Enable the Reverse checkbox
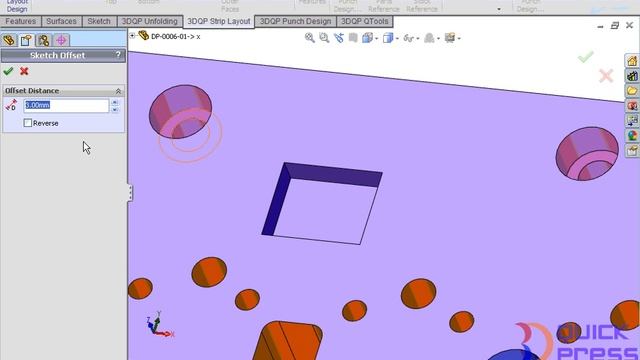 tap(28, 123)
